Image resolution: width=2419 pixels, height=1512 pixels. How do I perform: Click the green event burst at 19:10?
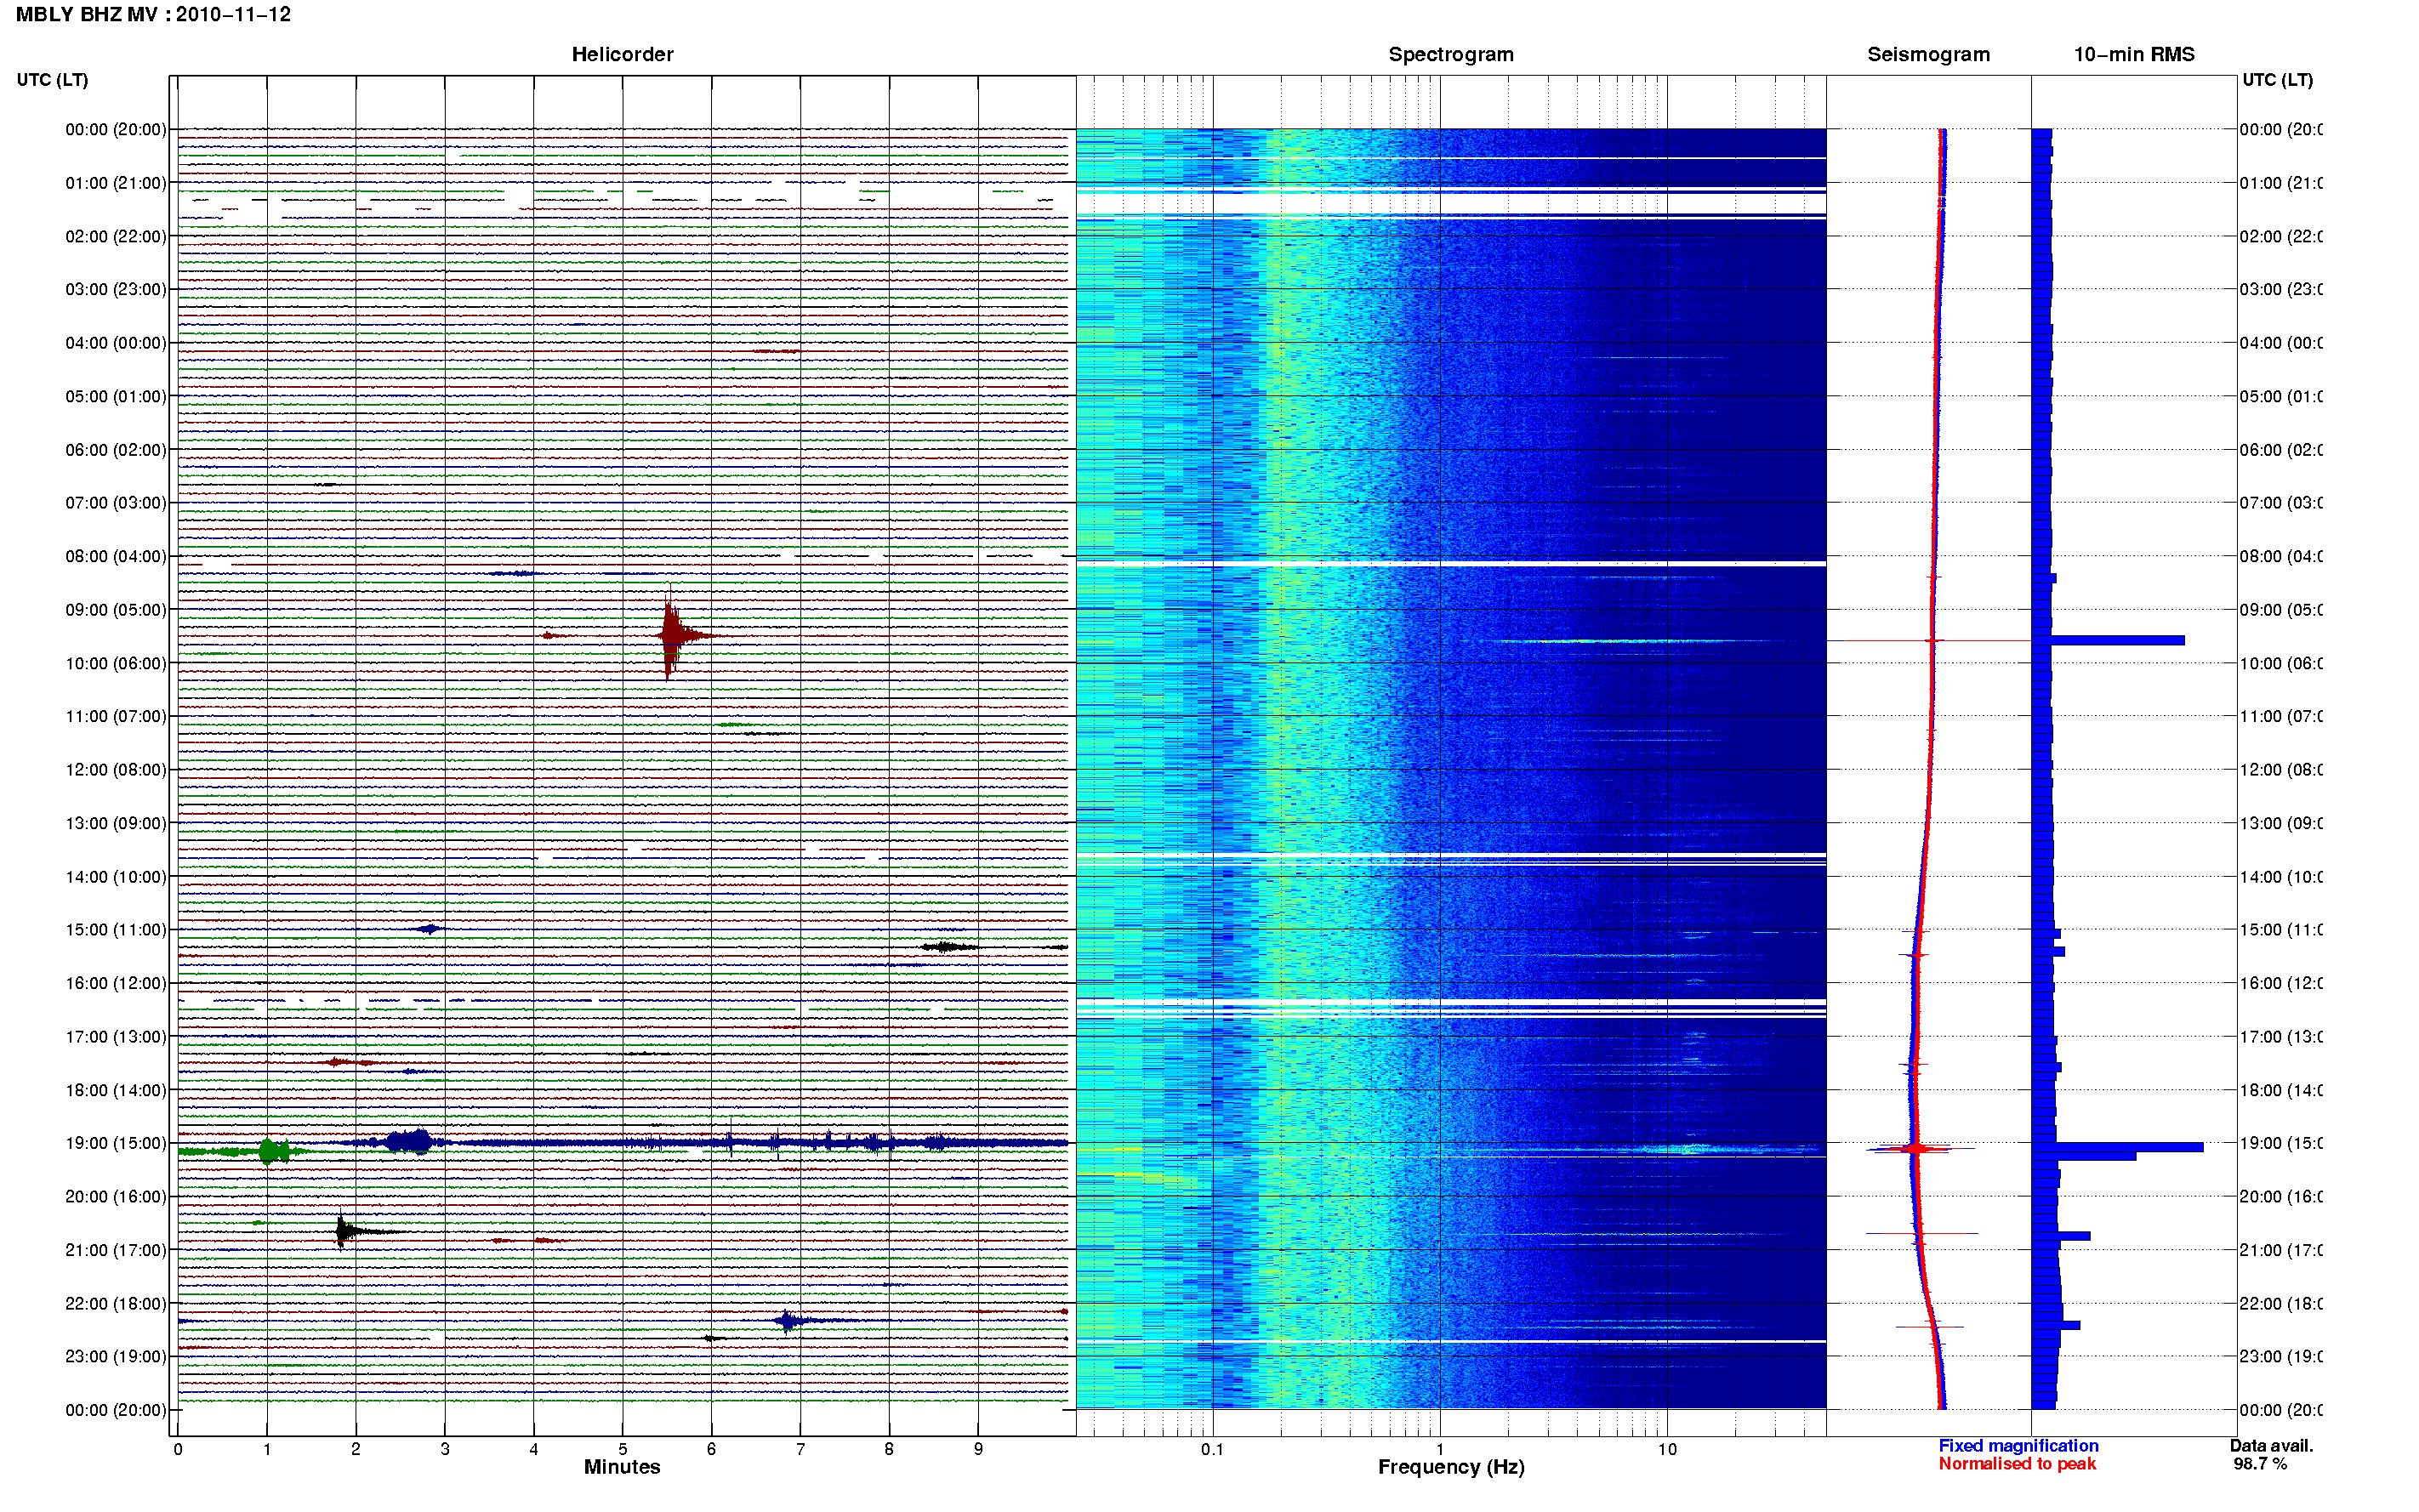pyautogui.click(x=273, y=1151)
